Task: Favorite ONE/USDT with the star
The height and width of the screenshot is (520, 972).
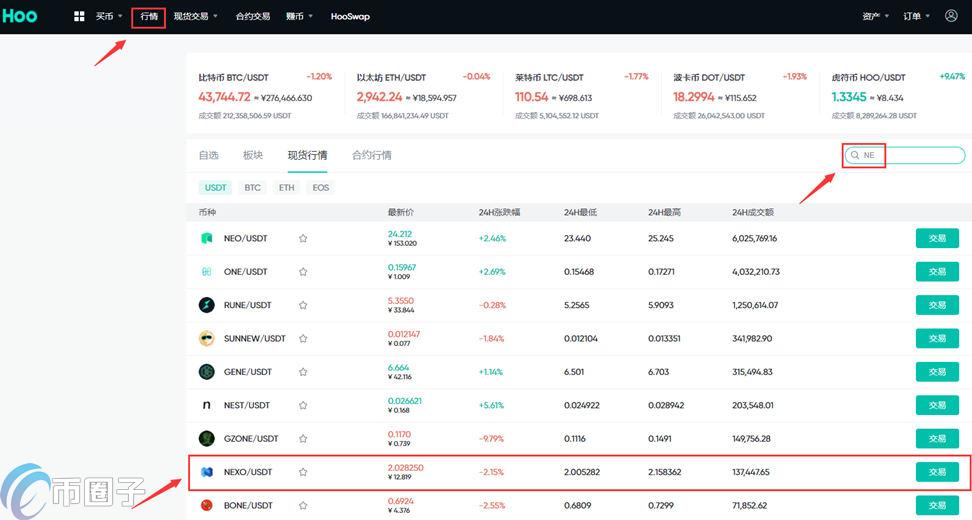Action: point(303,271)
